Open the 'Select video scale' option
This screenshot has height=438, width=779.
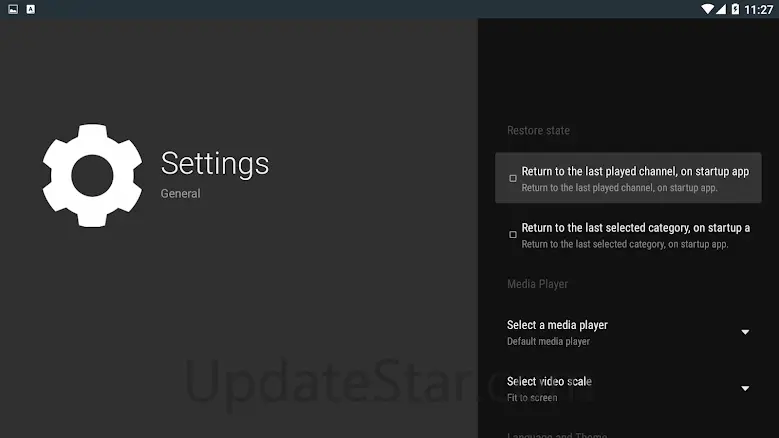coord(628,389)
